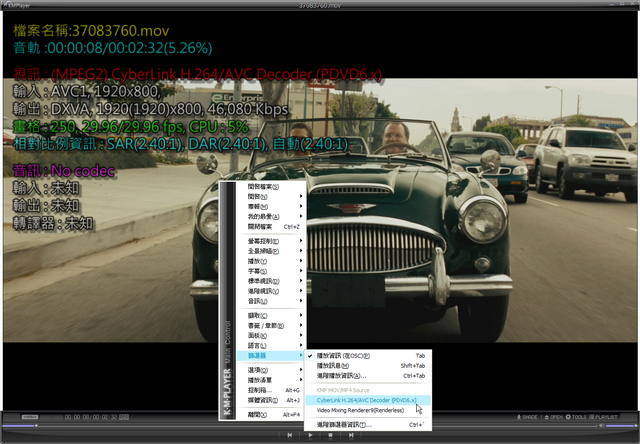Open the TOOLS gear button
Image resolution: width=640 pixels, height=444 pixels.
576,417
